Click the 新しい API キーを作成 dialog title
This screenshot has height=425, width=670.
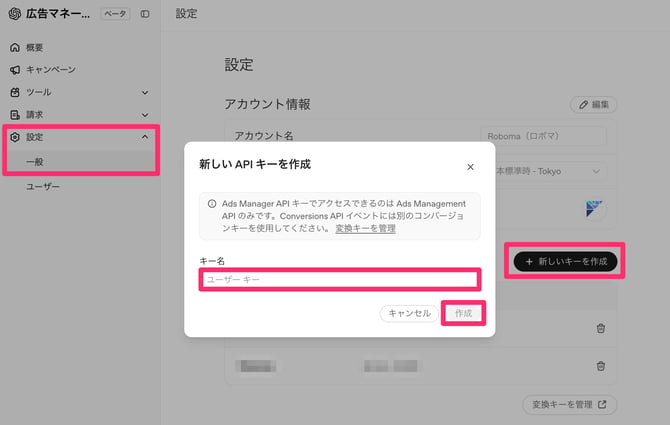(255, 164)
